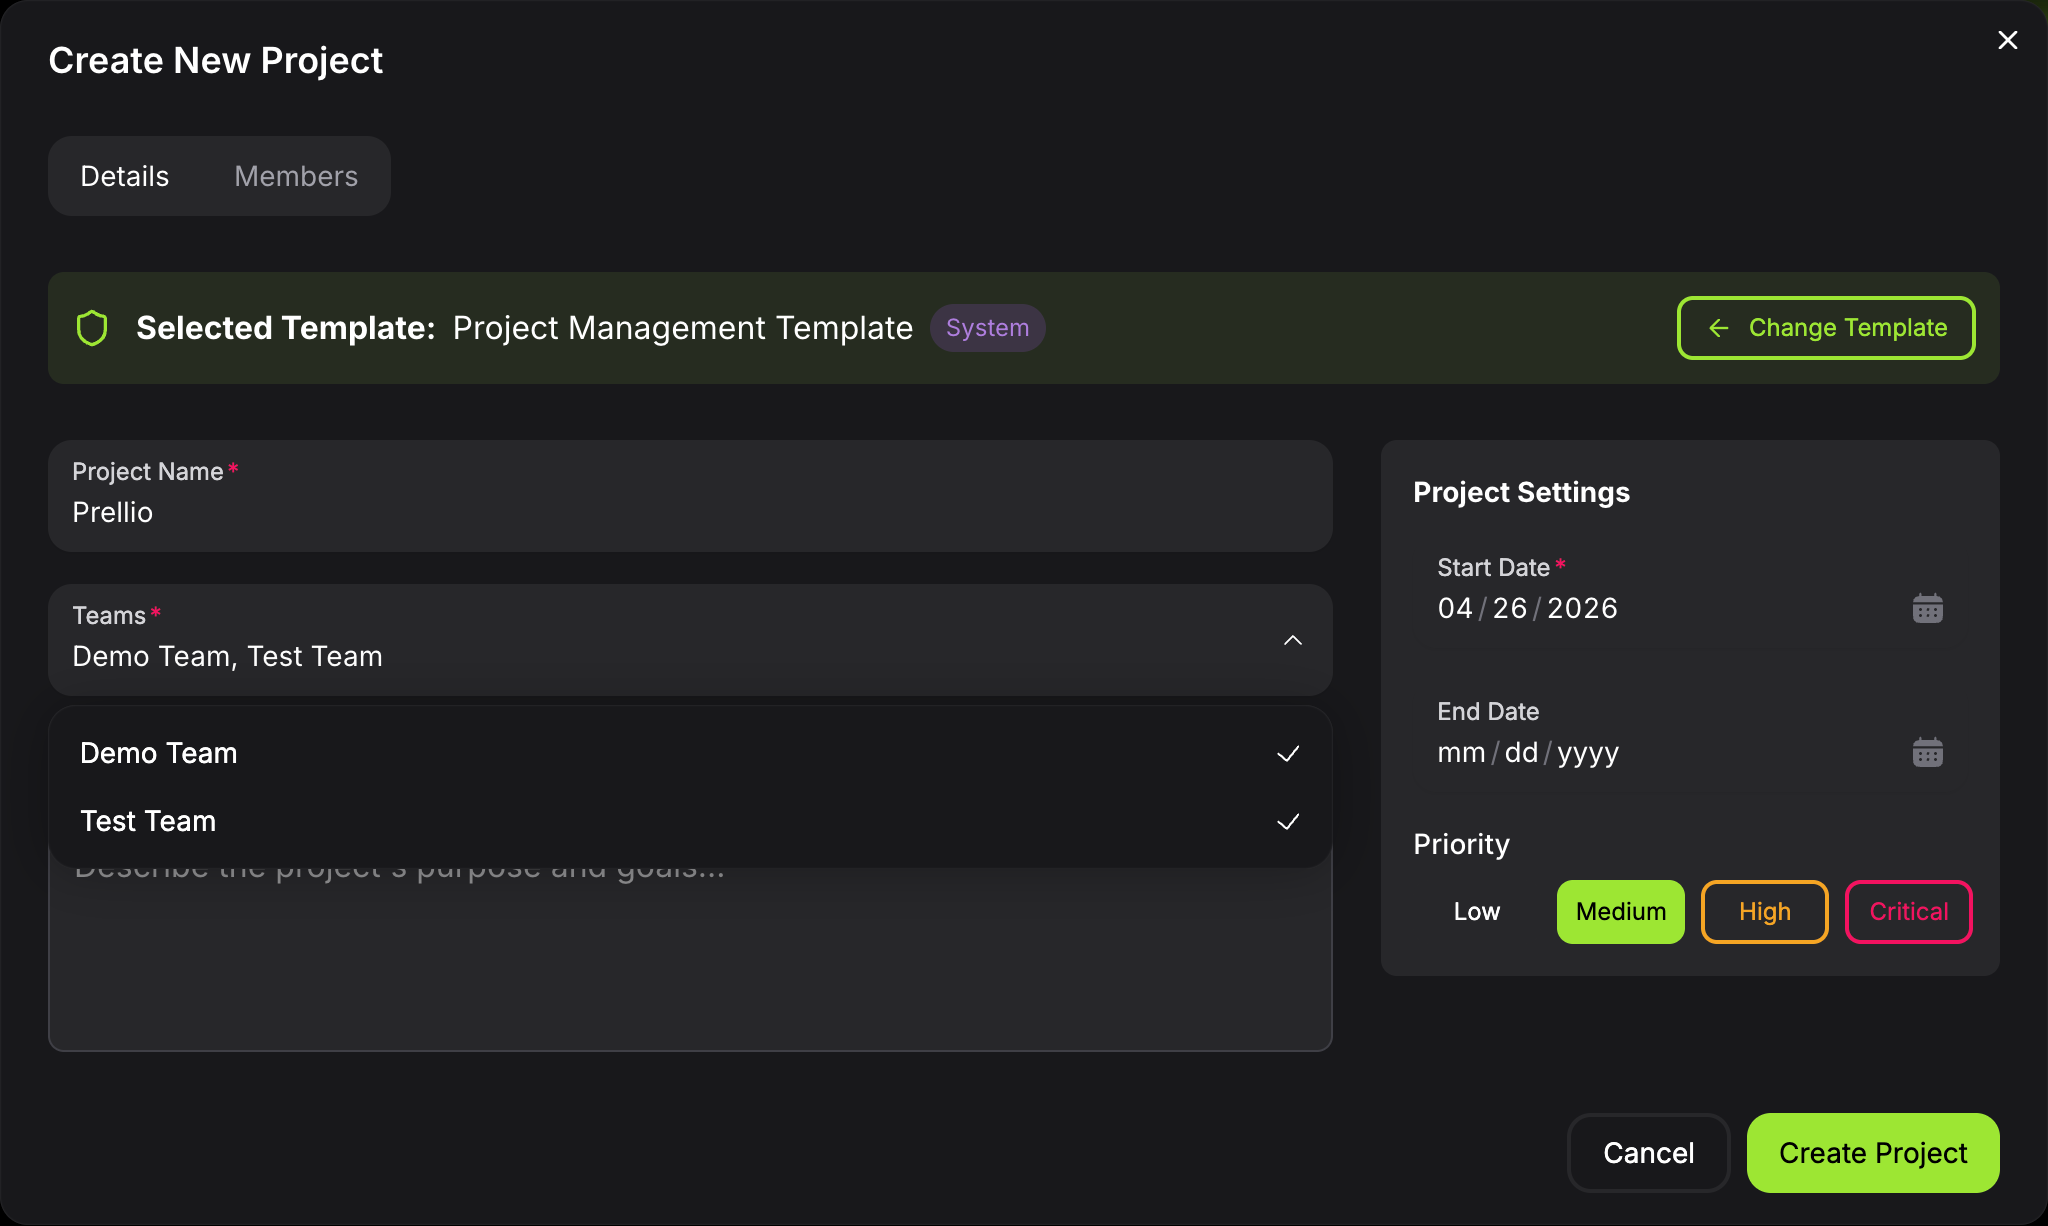Cancel the project creation
Image resolution: width=2048 pixels, height=1226 pixels.
click(x=1648, y=1152)
